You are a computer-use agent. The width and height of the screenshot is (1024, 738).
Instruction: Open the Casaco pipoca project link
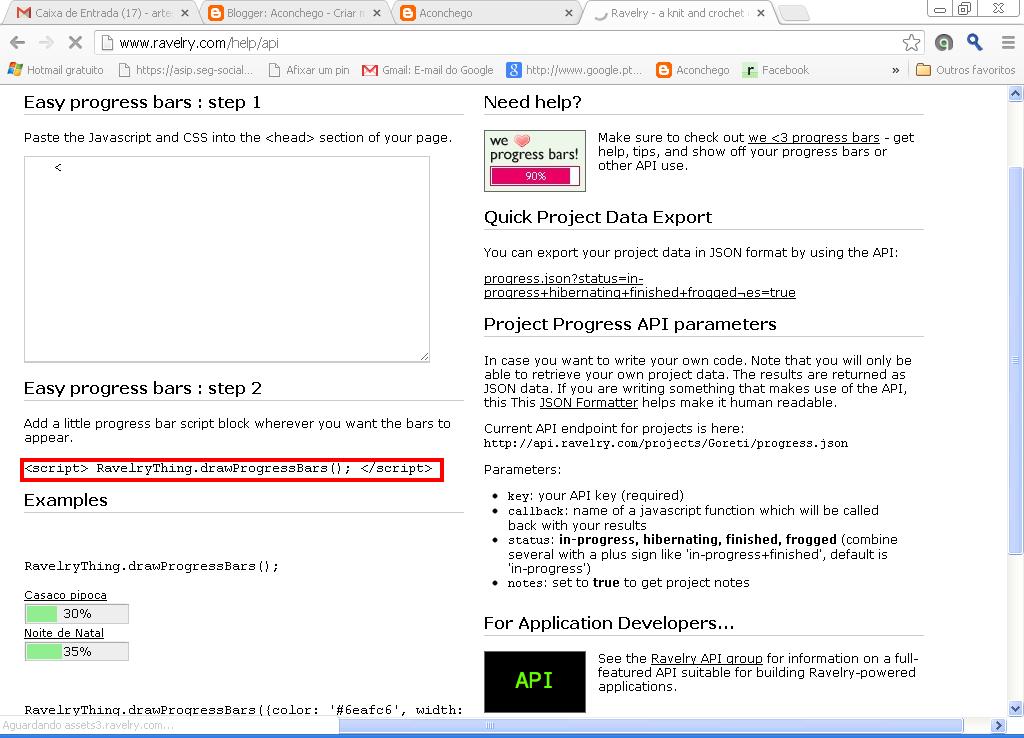[65, 595]
